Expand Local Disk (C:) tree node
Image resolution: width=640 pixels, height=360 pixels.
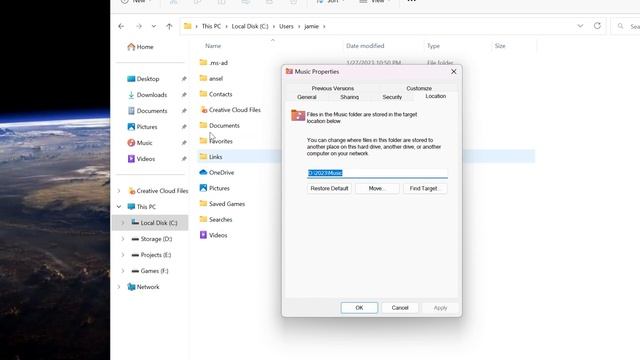[x=123, y=223]
